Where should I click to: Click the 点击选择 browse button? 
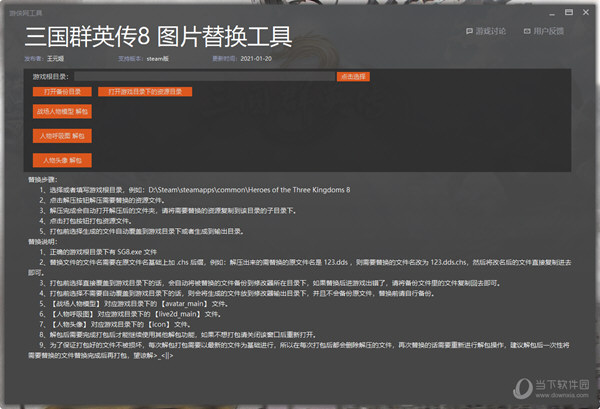pyautogui.click(x=353, y=77)
